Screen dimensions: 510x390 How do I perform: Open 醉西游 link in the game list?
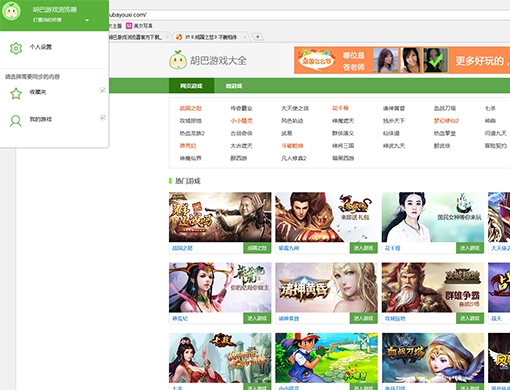tap(238, 158)
